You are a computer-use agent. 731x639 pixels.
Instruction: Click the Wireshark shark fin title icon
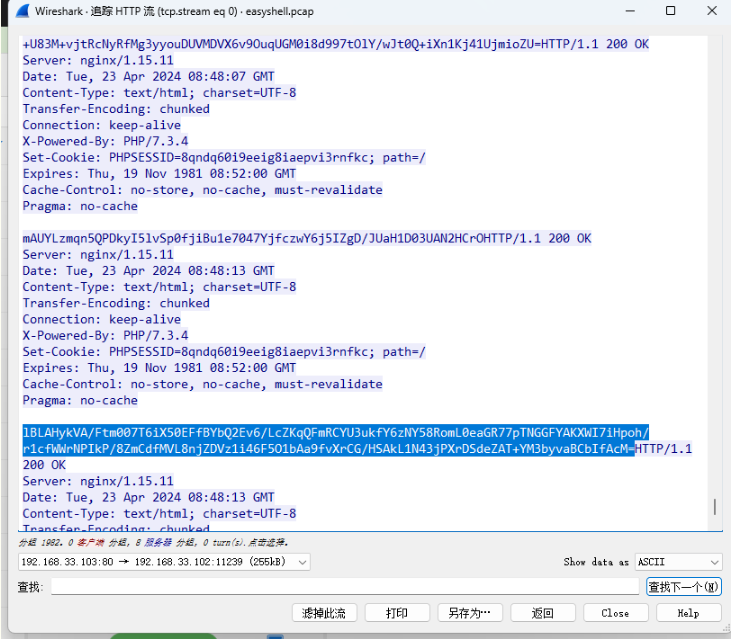click(x=23, y=11)
